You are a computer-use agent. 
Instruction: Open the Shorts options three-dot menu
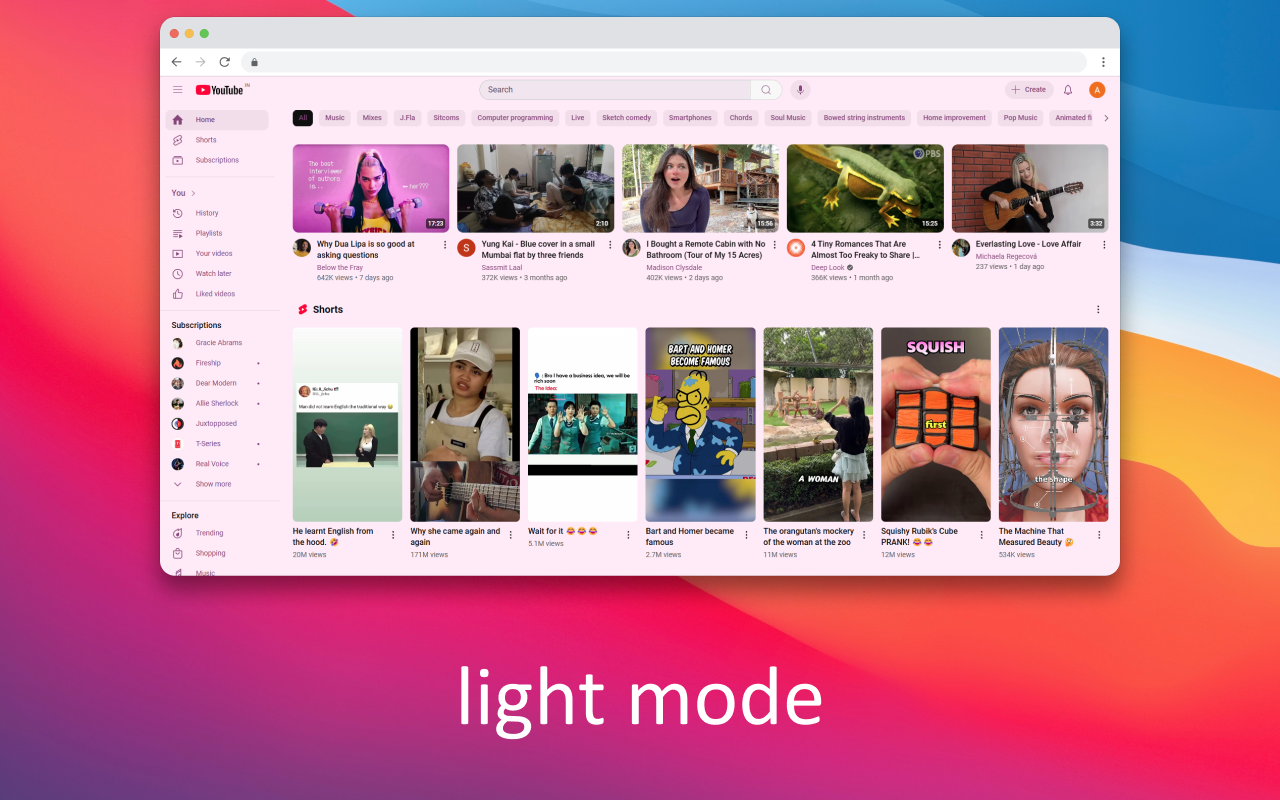1098,309
